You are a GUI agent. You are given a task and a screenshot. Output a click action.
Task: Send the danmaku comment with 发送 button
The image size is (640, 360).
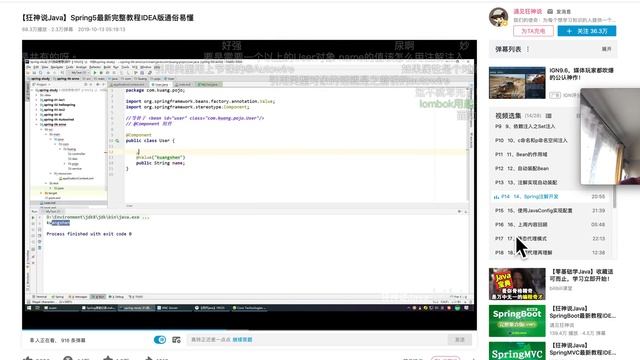(460, 340)
